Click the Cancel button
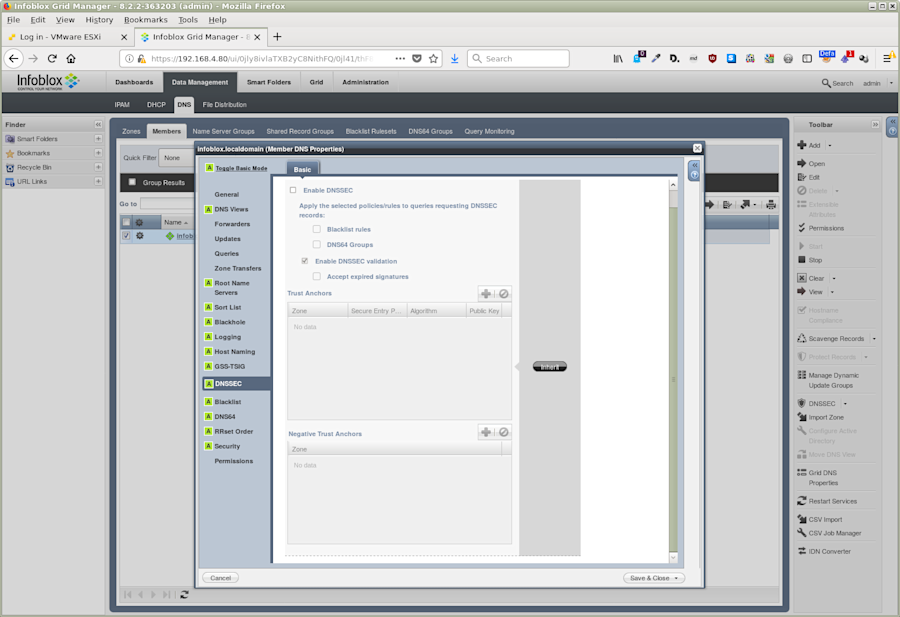Screen dimensions: 900x617 coord(220,578)
